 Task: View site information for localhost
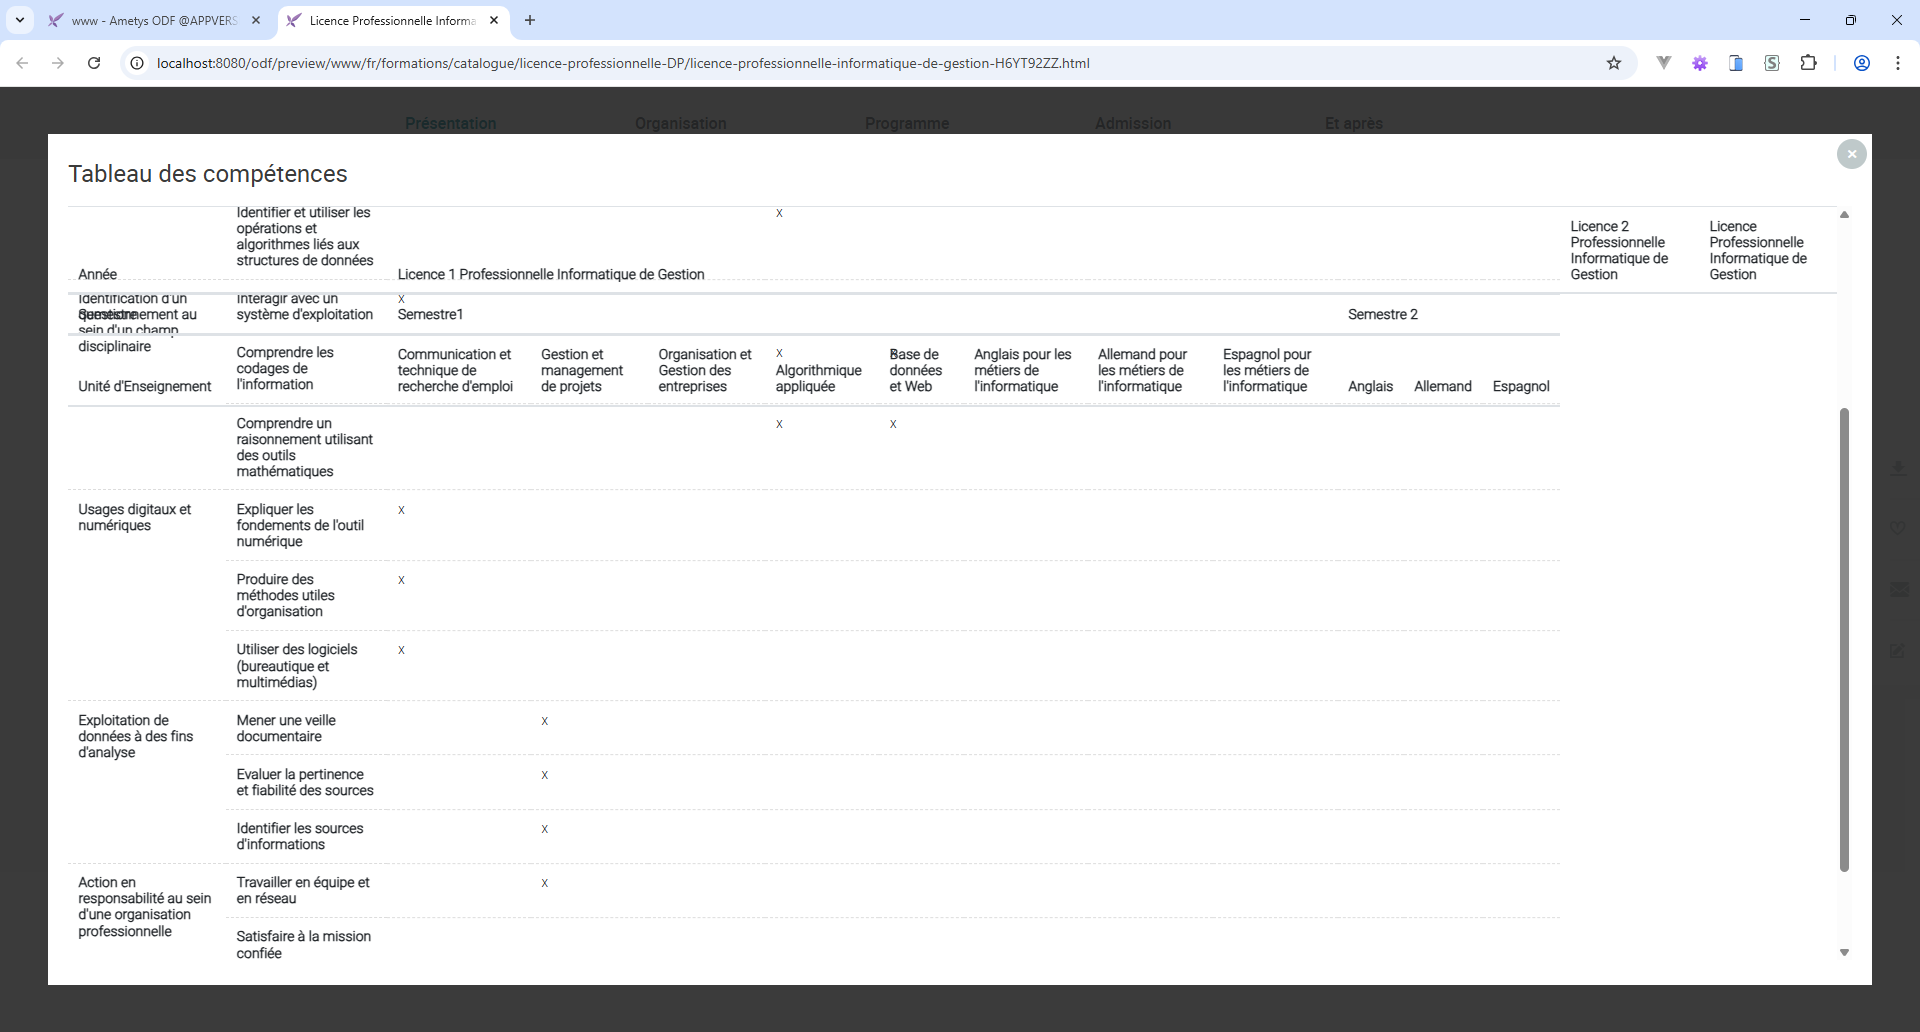(138, 63)
